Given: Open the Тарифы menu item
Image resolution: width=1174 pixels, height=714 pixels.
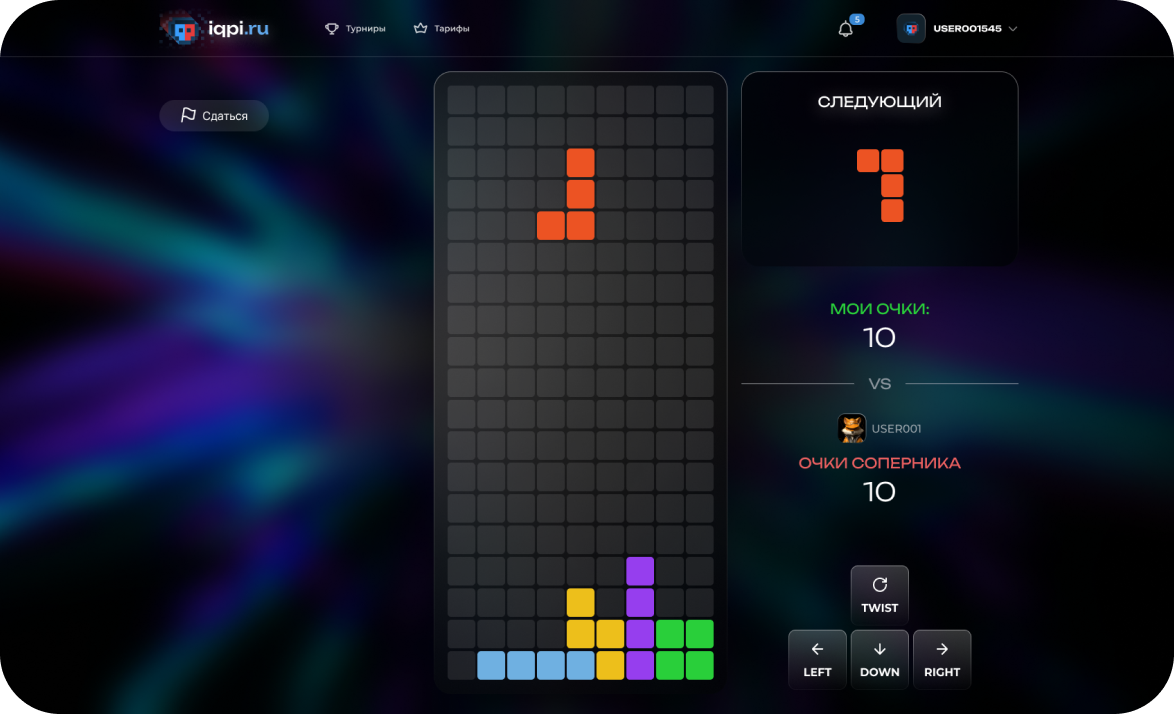Looking at the screenshot, I should tap(451, 29).
